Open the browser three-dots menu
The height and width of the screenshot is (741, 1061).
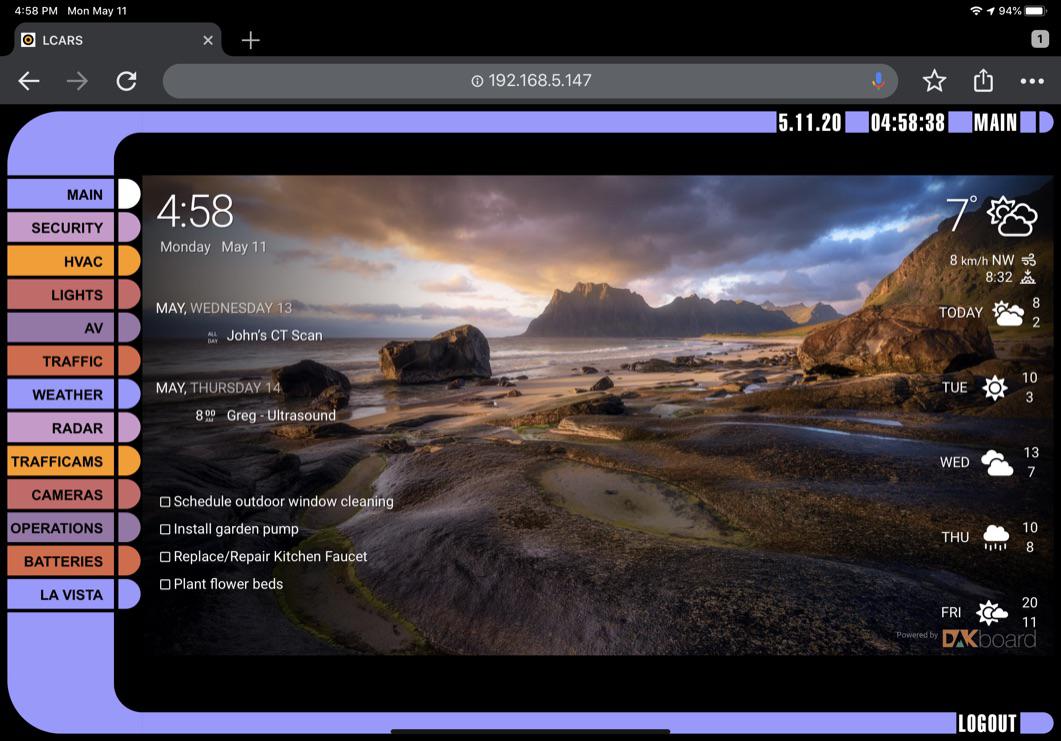(x=1032, y=81)
